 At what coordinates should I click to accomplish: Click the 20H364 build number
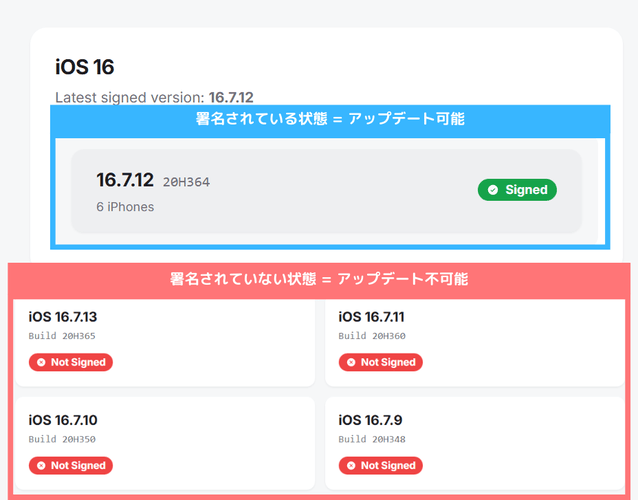(x=186, y=182)
